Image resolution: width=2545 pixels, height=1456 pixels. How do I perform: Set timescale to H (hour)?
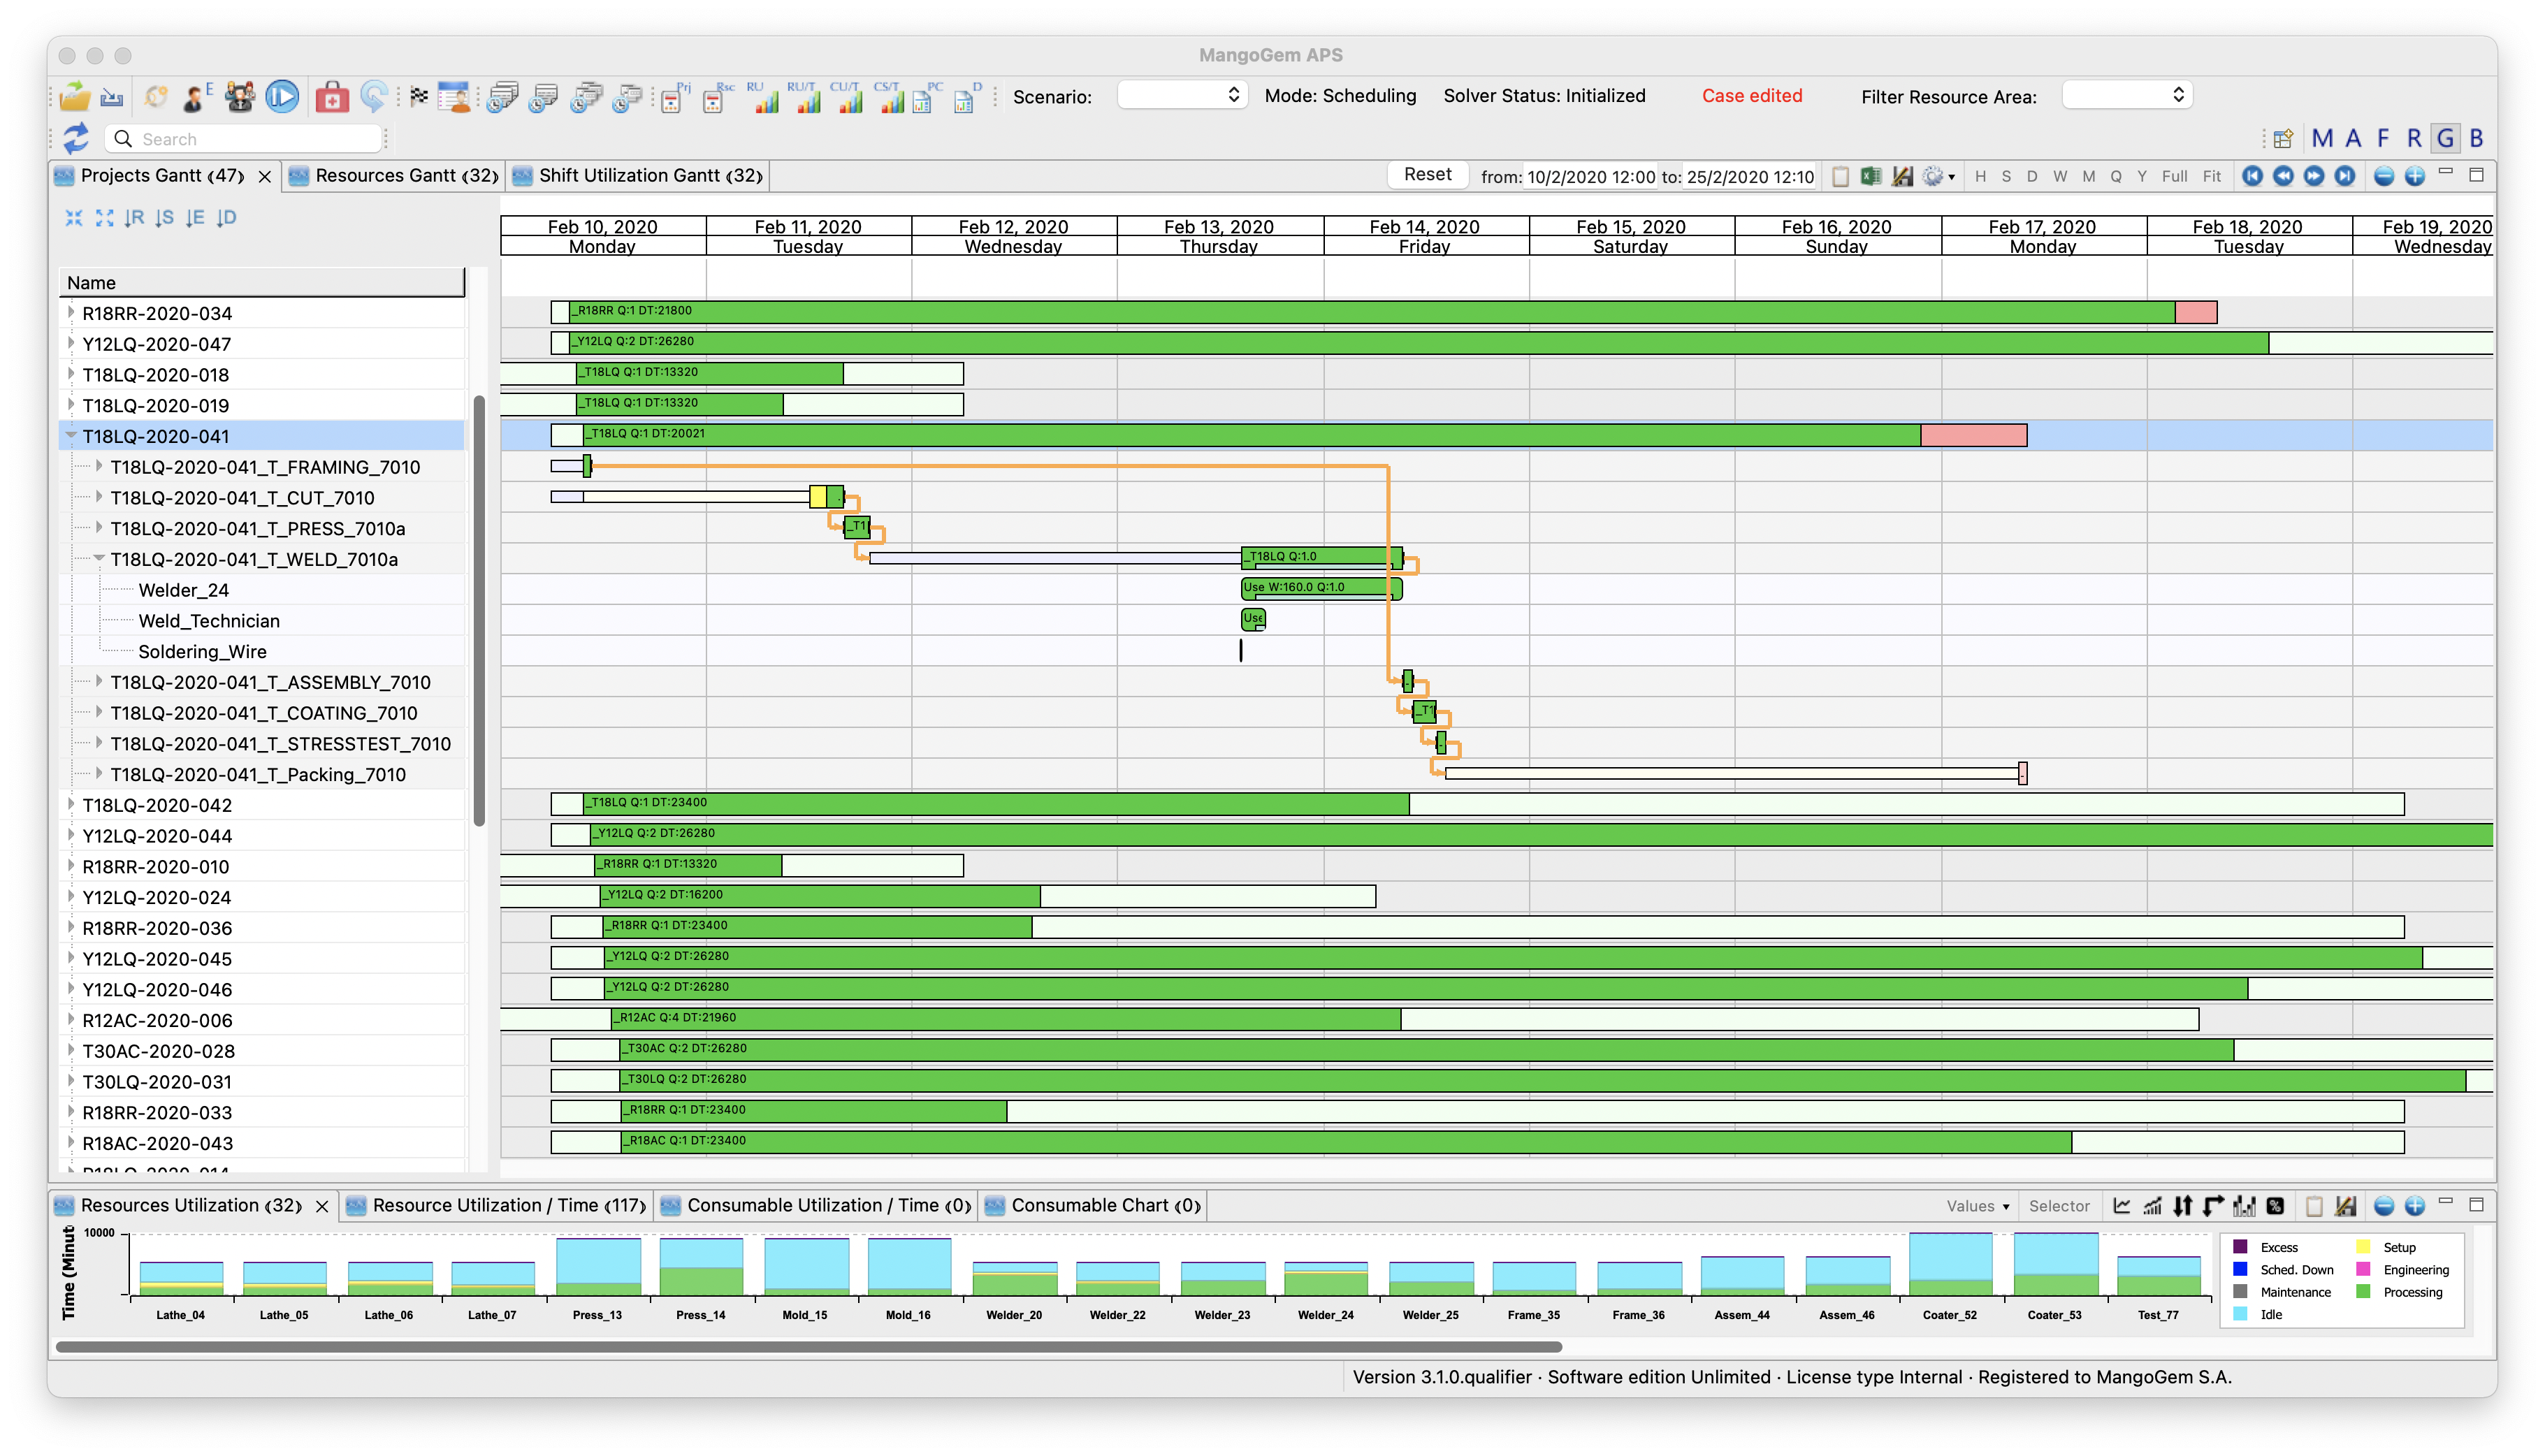coord(1980,176)
